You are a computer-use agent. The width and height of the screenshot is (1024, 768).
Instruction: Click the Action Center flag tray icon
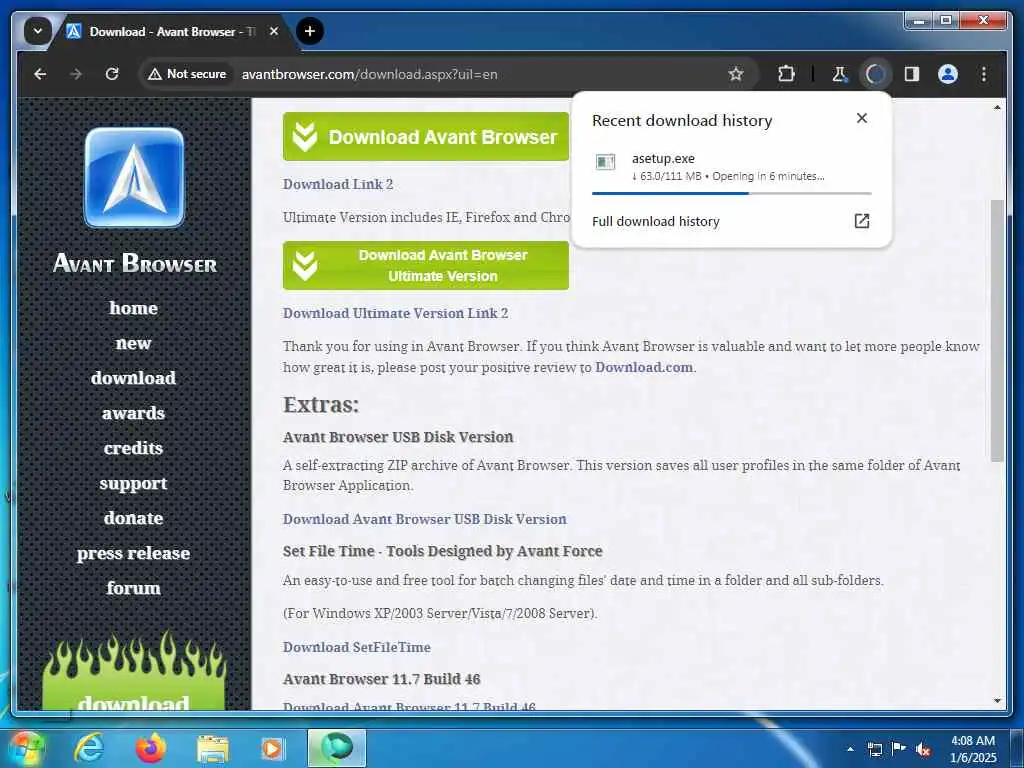(x=899, y=749)
